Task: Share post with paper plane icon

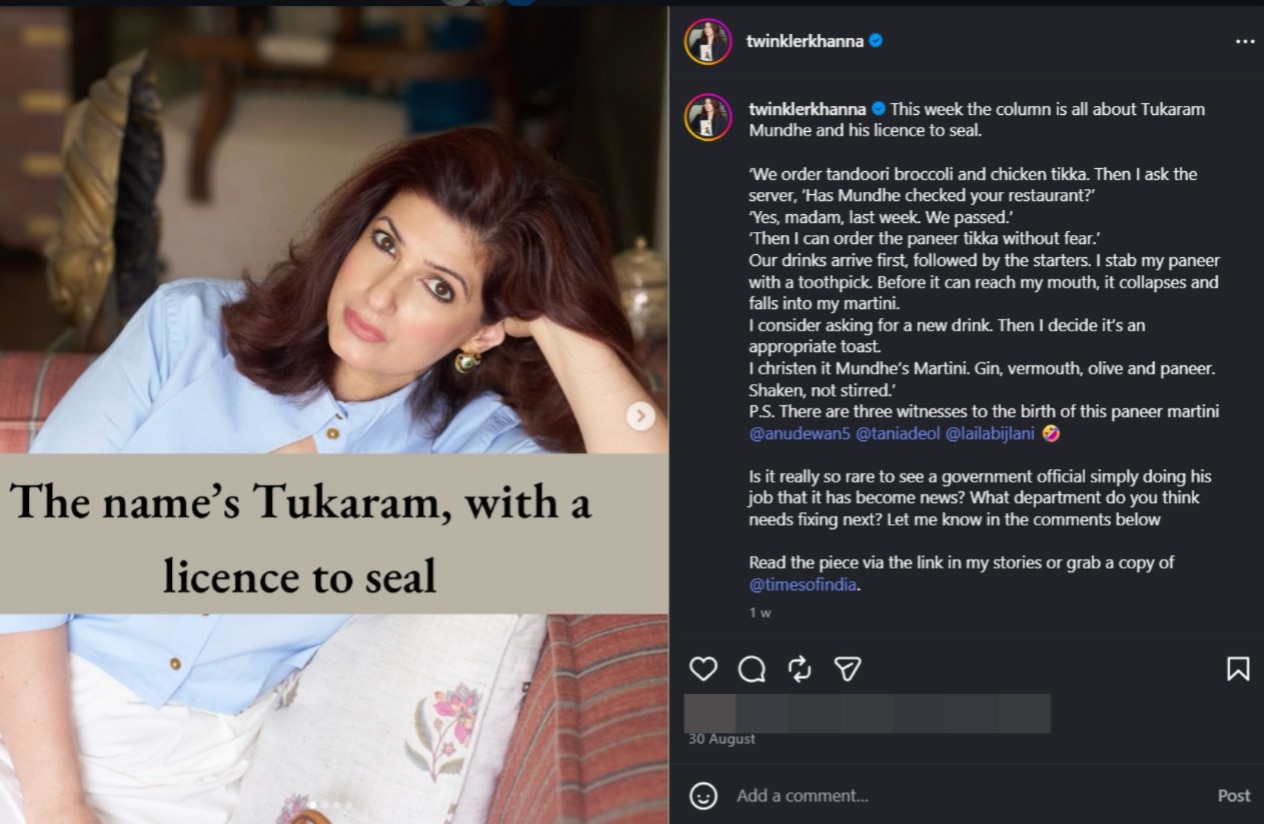Action: (x=848, y=669)
